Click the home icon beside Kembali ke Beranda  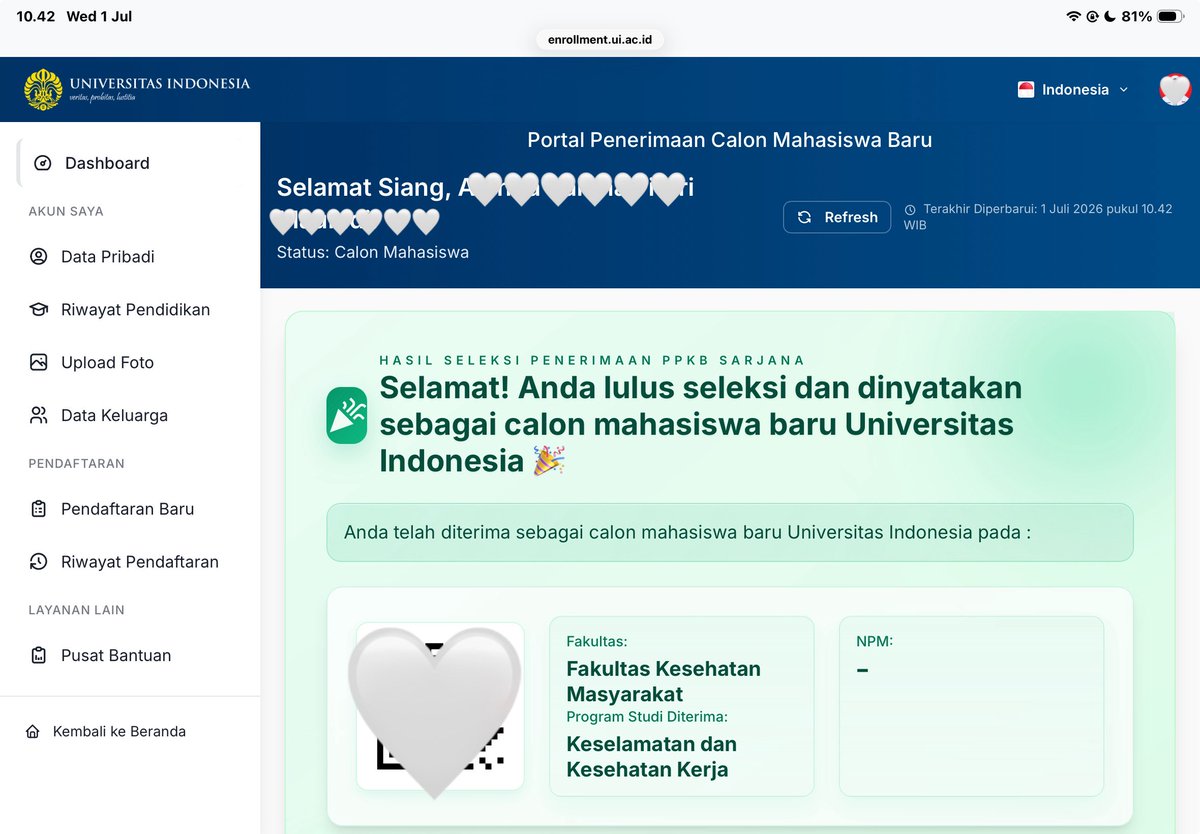tap(33, 731)
